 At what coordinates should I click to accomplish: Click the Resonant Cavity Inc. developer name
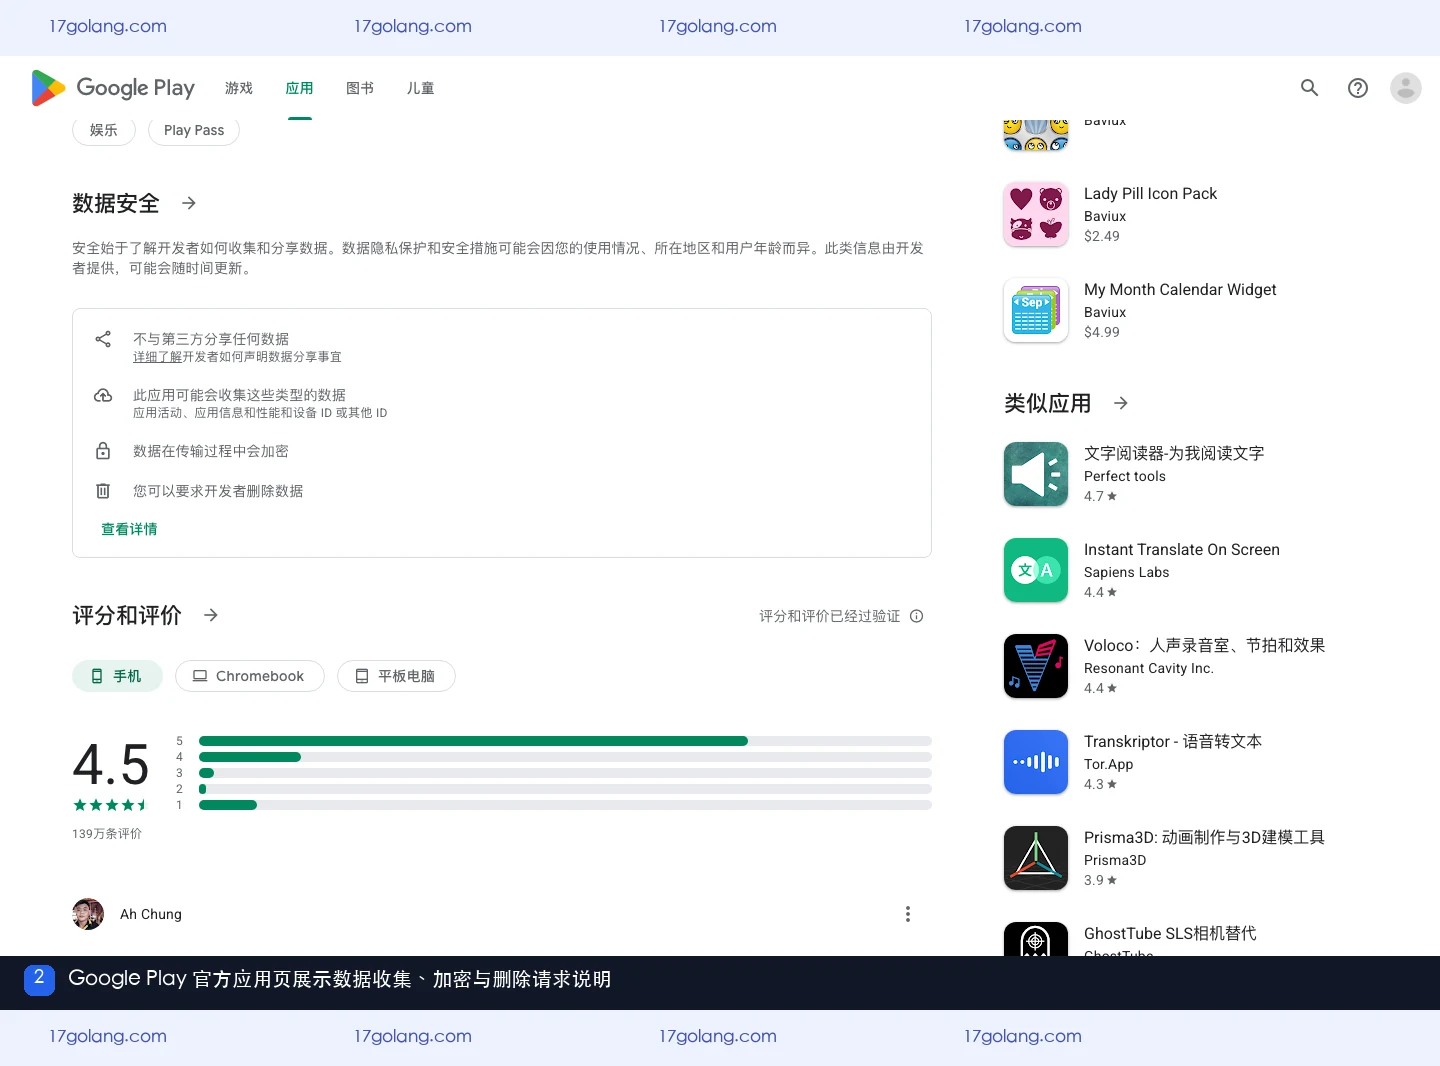[x=1149, y=668]
